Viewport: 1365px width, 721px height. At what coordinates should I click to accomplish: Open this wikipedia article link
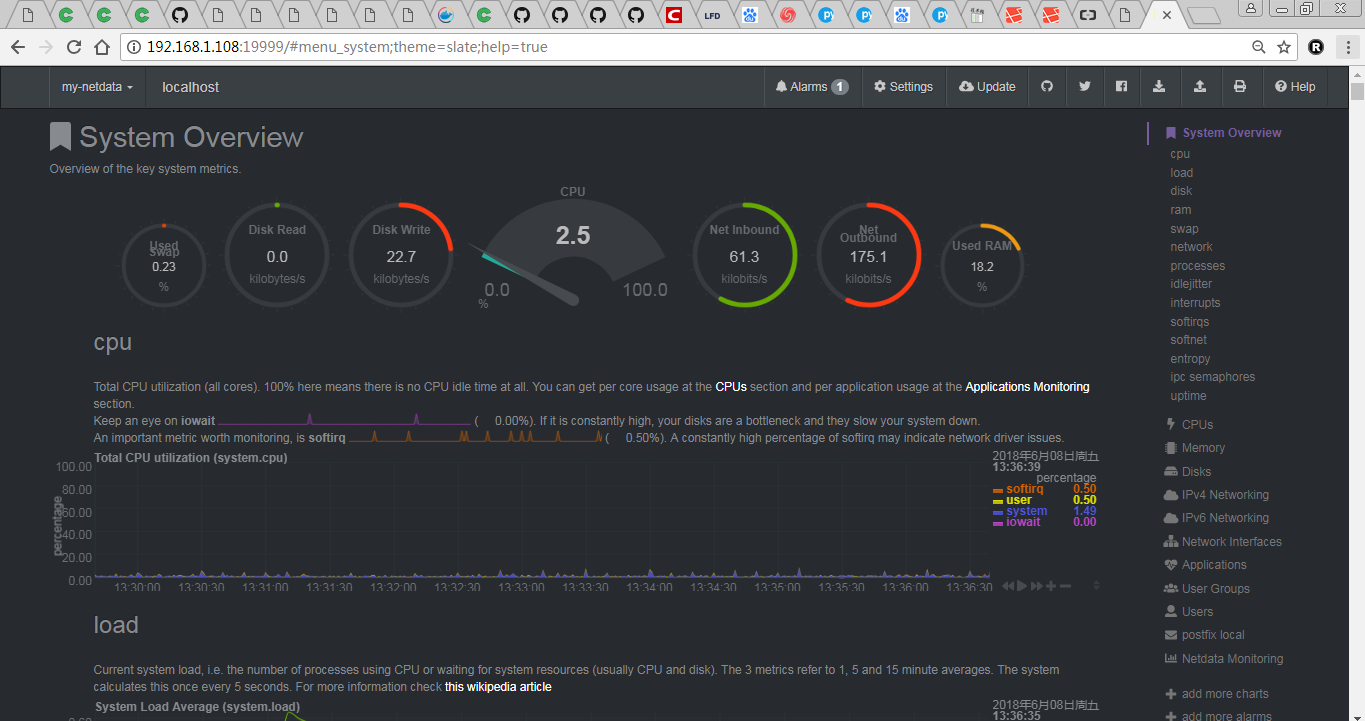(x=498, y=687)
